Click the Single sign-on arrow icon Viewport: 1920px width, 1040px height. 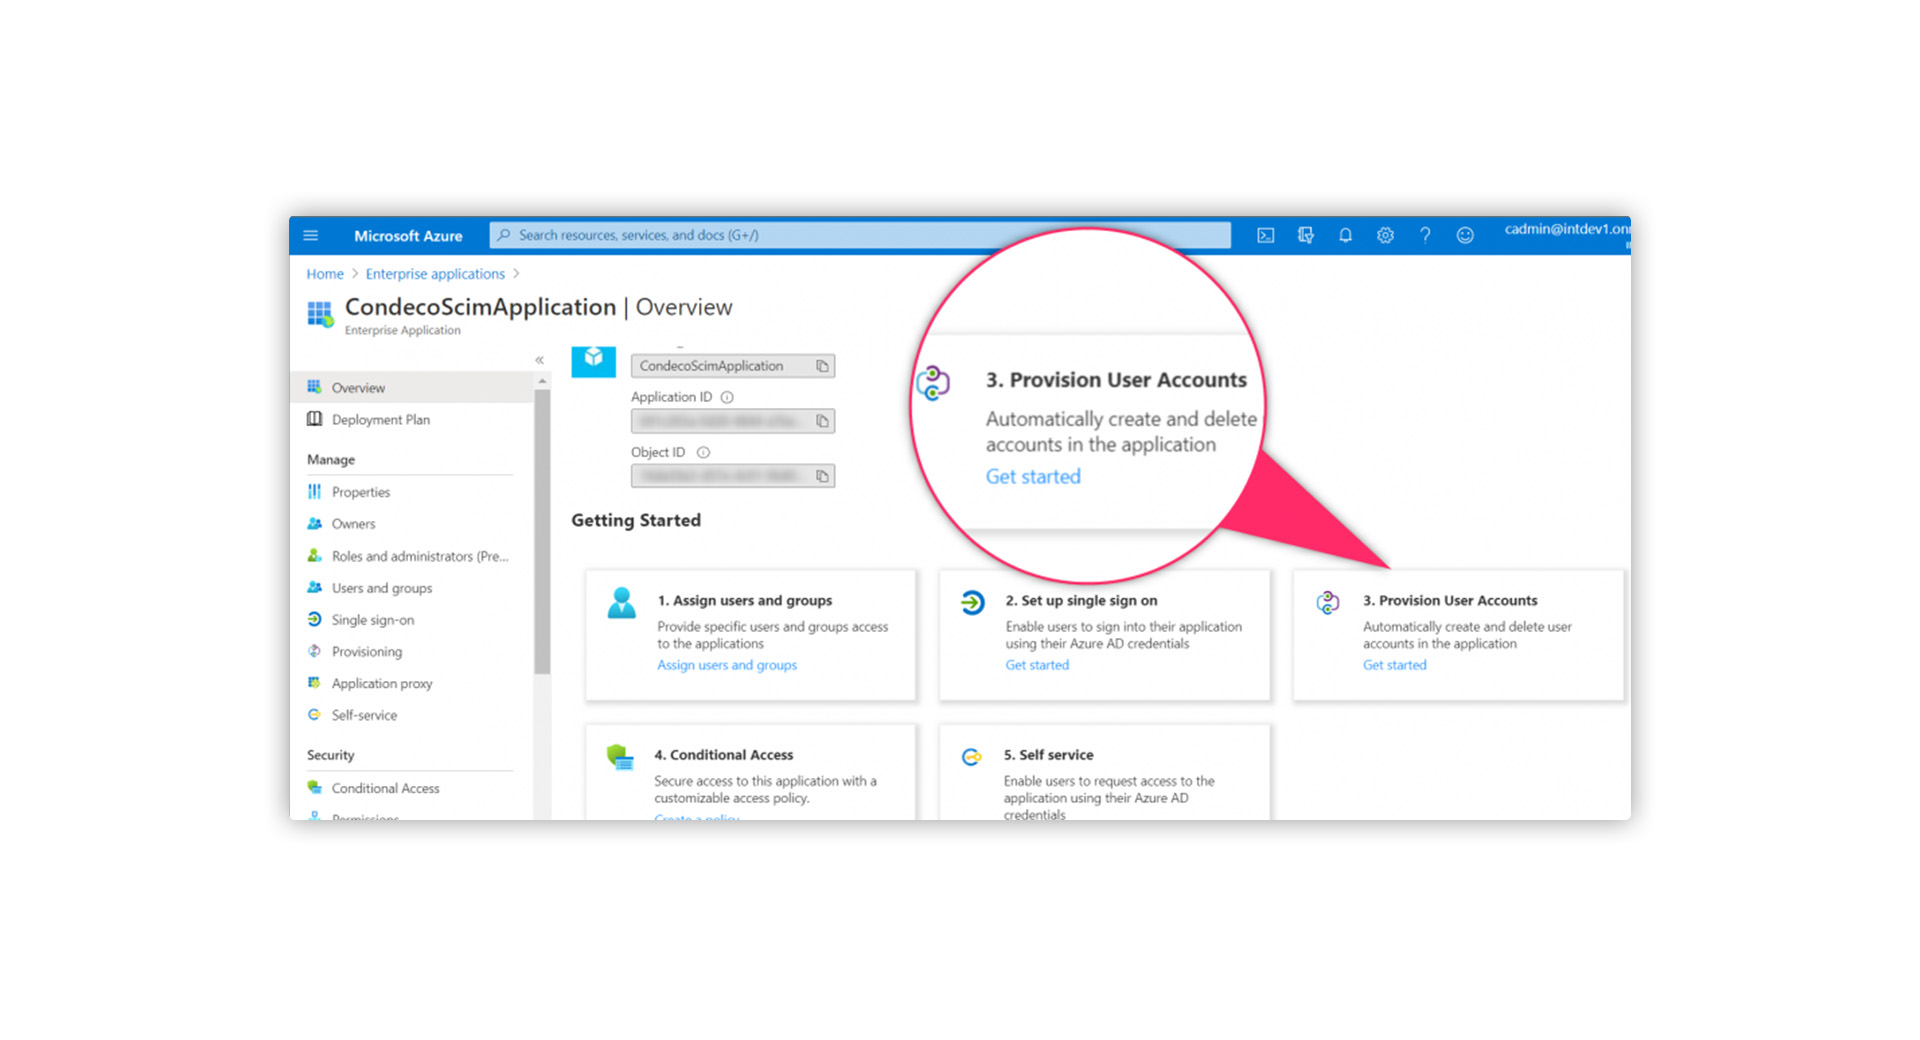coord(314,619)
